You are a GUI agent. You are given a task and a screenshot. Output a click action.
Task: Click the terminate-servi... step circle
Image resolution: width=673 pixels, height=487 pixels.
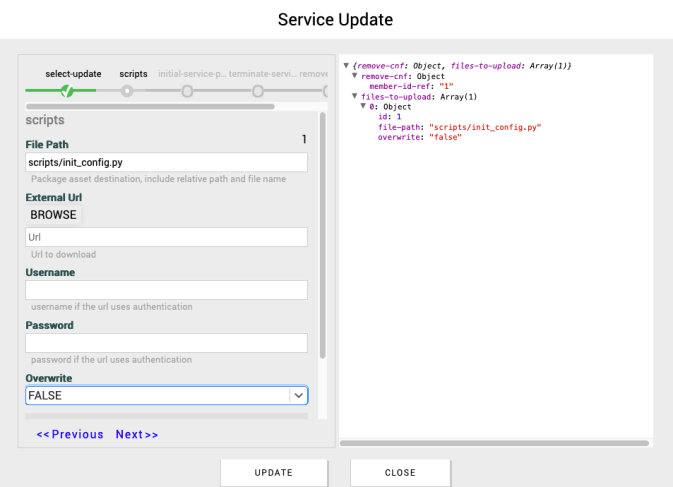tap(258, 91)
